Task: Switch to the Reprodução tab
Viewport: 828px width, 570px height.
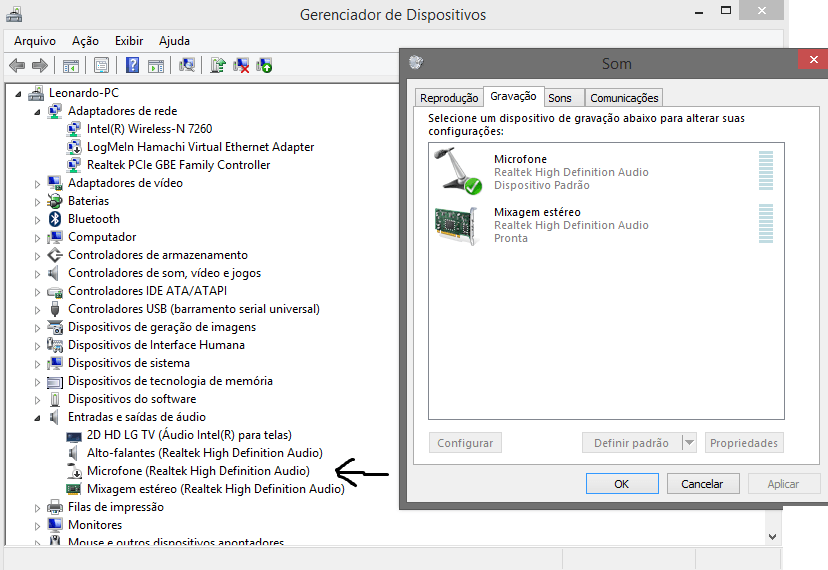Action: pos(449,98)
